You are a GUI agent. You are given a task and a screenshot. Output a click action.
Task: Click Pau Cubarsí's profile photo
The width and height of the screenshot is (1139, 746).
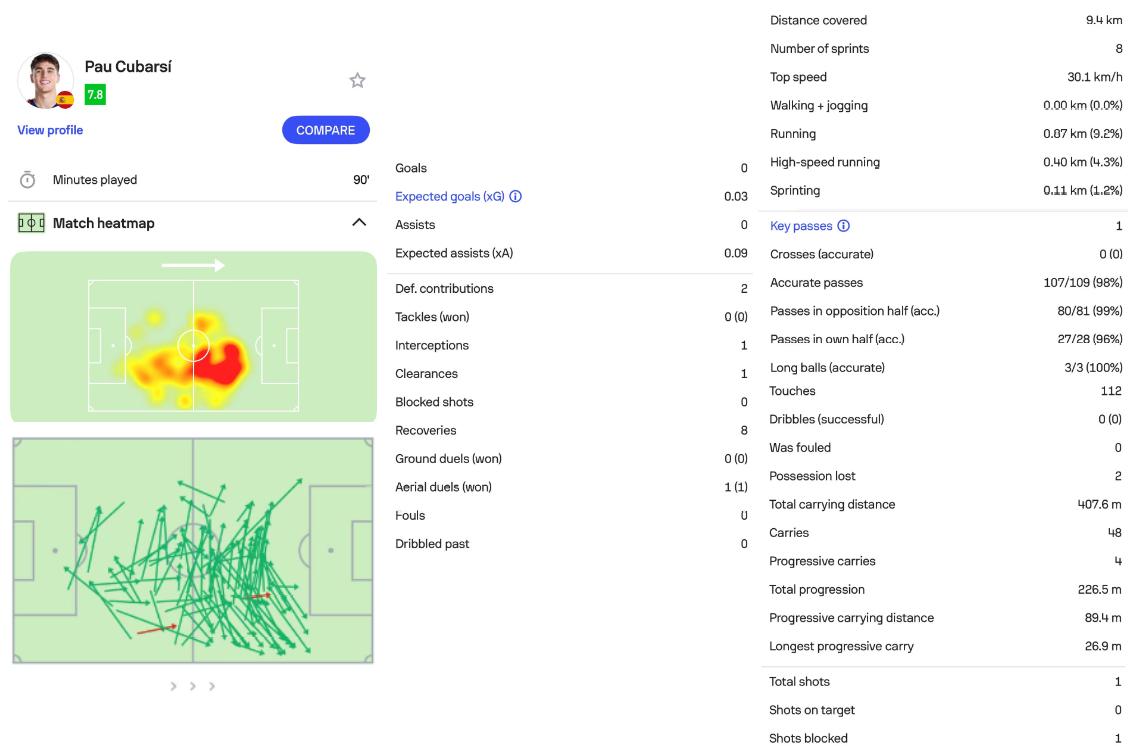(x=45, y=80)
